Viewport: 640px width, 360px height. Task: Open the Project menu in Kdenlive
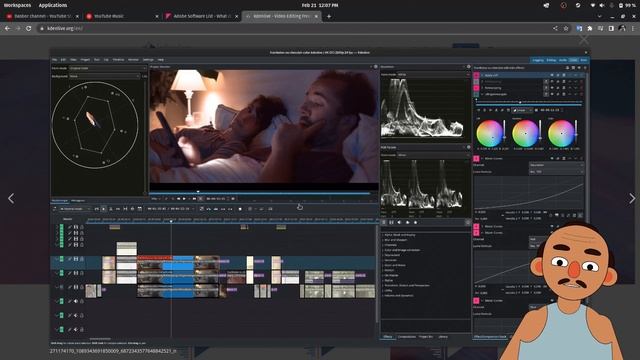click(x=85, y=60)
